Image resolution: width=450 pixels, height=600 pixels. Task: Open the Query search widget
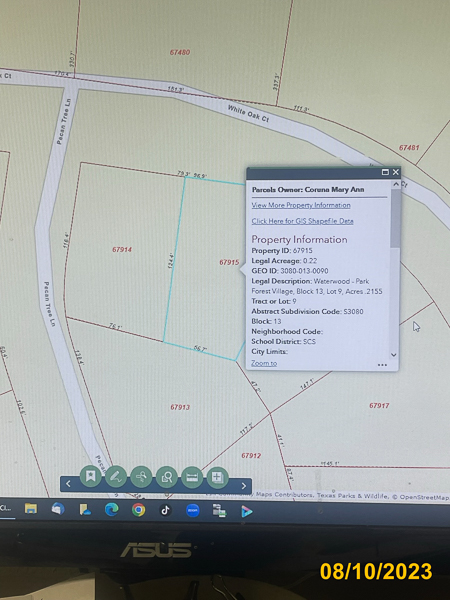pyautogui.click(x=141, y=477)
